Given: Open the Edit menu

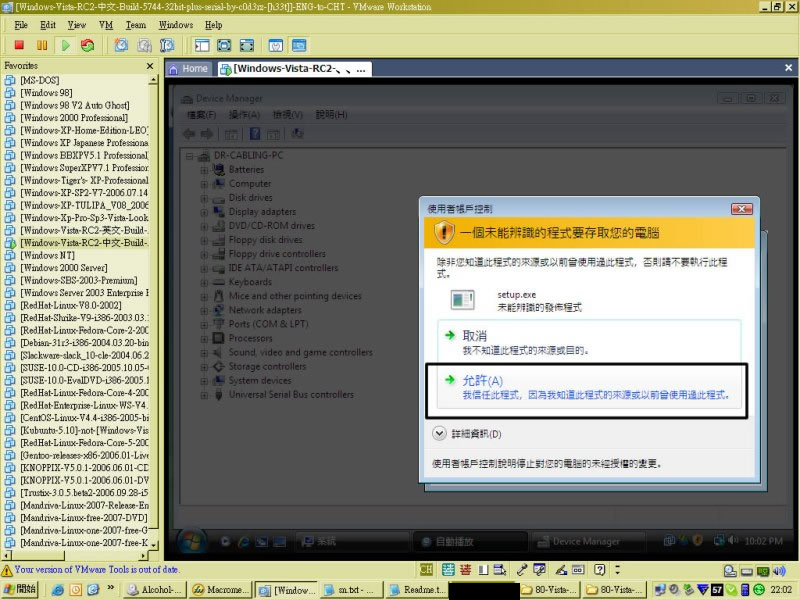Looking at the screenshot, I should point(48,25).
